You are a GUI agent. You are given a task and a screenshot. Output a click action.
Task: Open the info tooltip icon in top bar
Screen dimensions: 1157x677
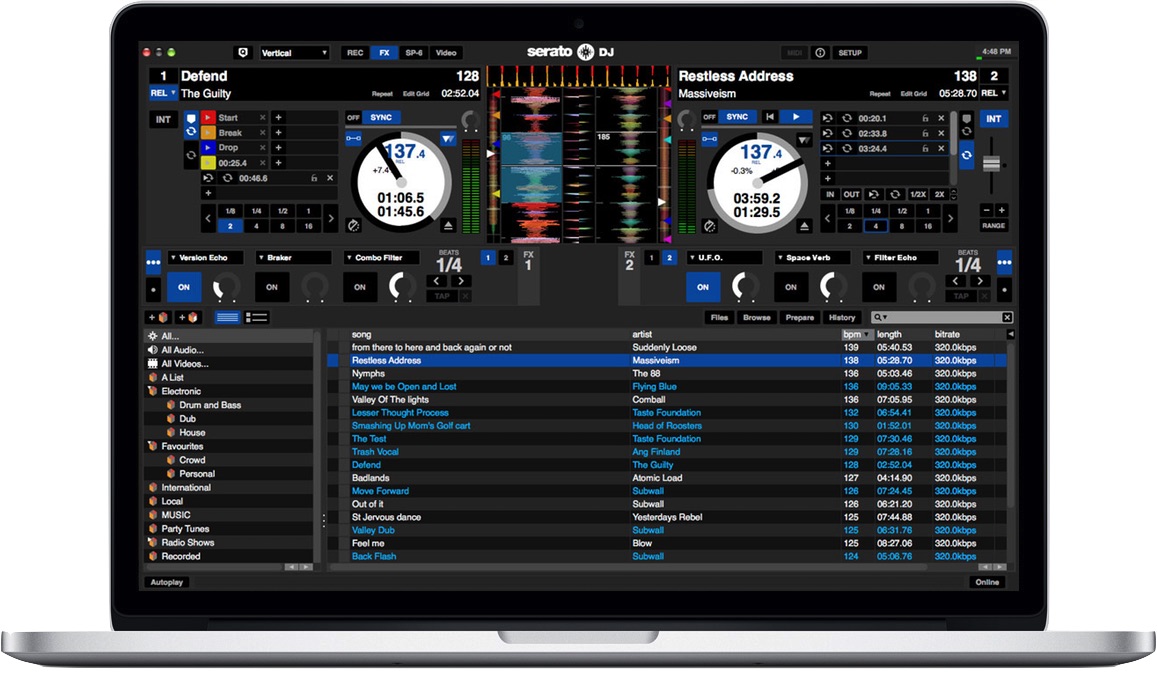(820, 52)
